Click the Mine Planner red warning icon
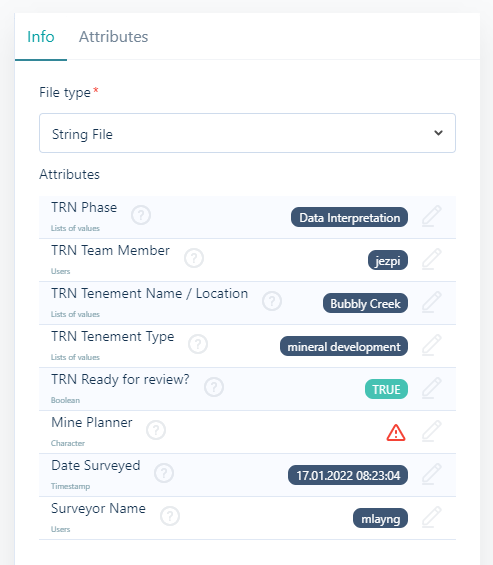493x565 pixels. pyautogui.click(x=396, y=432)
